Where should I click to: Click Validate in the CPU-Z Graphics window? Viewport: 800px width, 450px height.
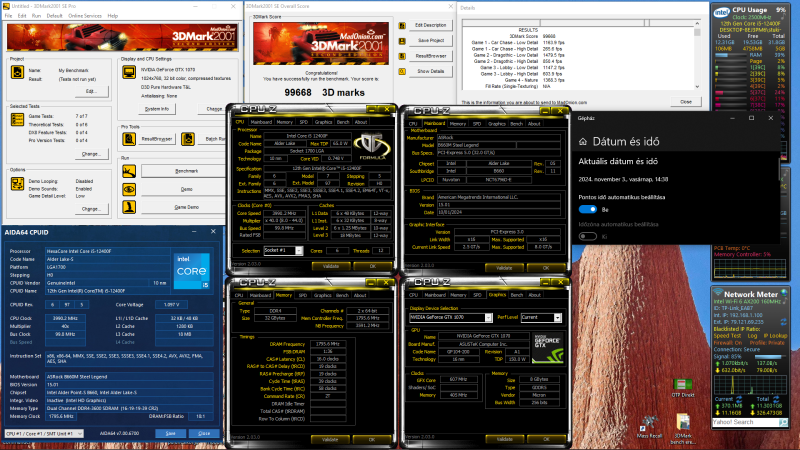pyautogui.click(x=504, y=439)
